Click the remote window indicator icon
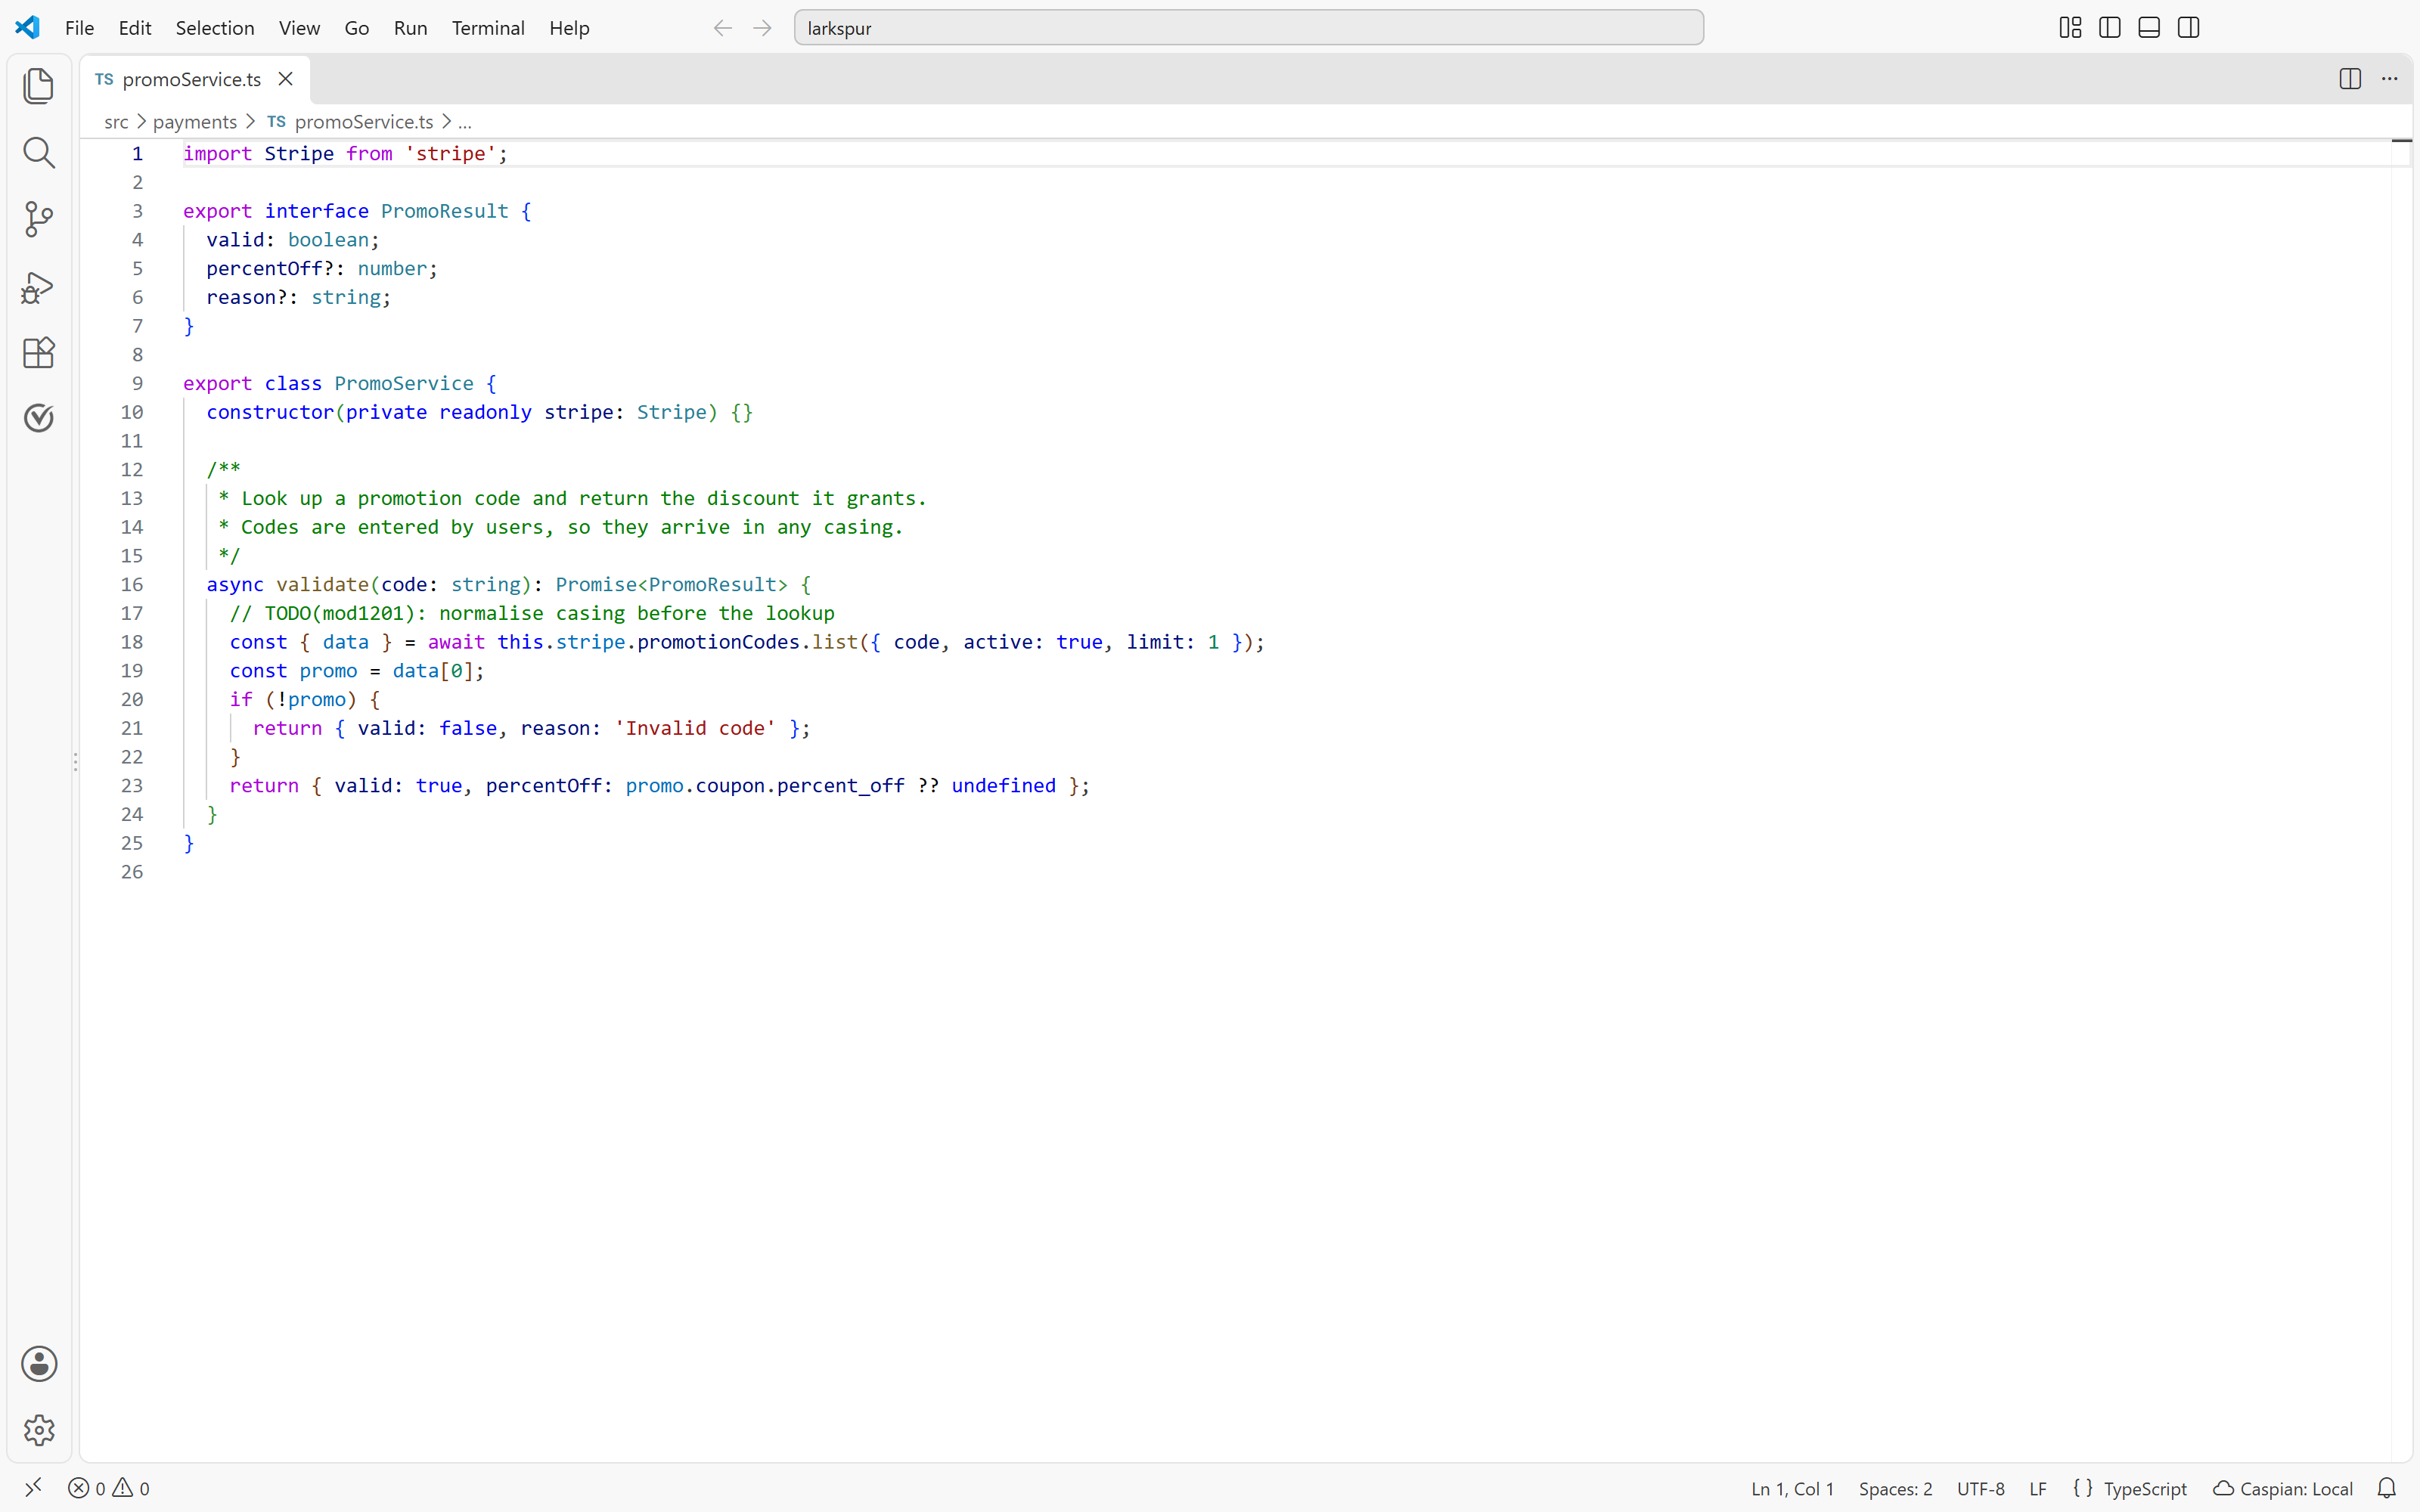 tap(33, 1488)
